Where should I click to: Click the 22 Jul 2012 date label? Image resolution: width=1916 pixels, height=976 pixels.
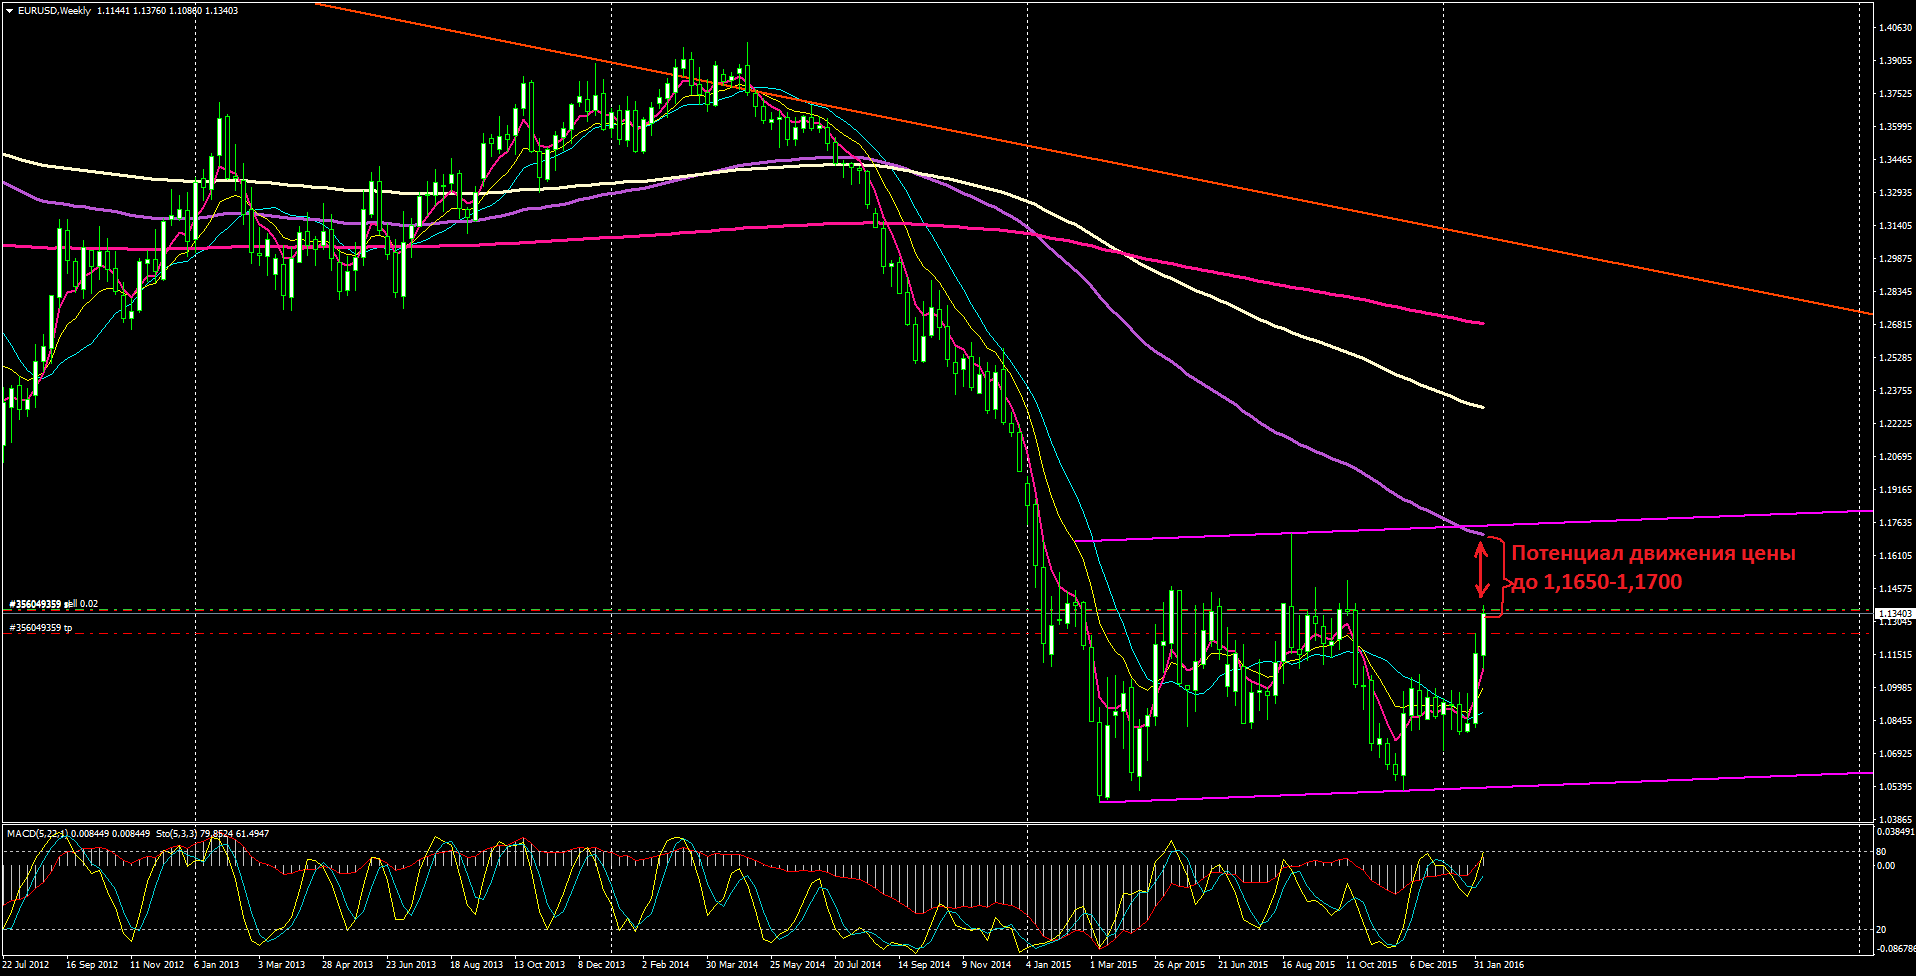[26, 965]
